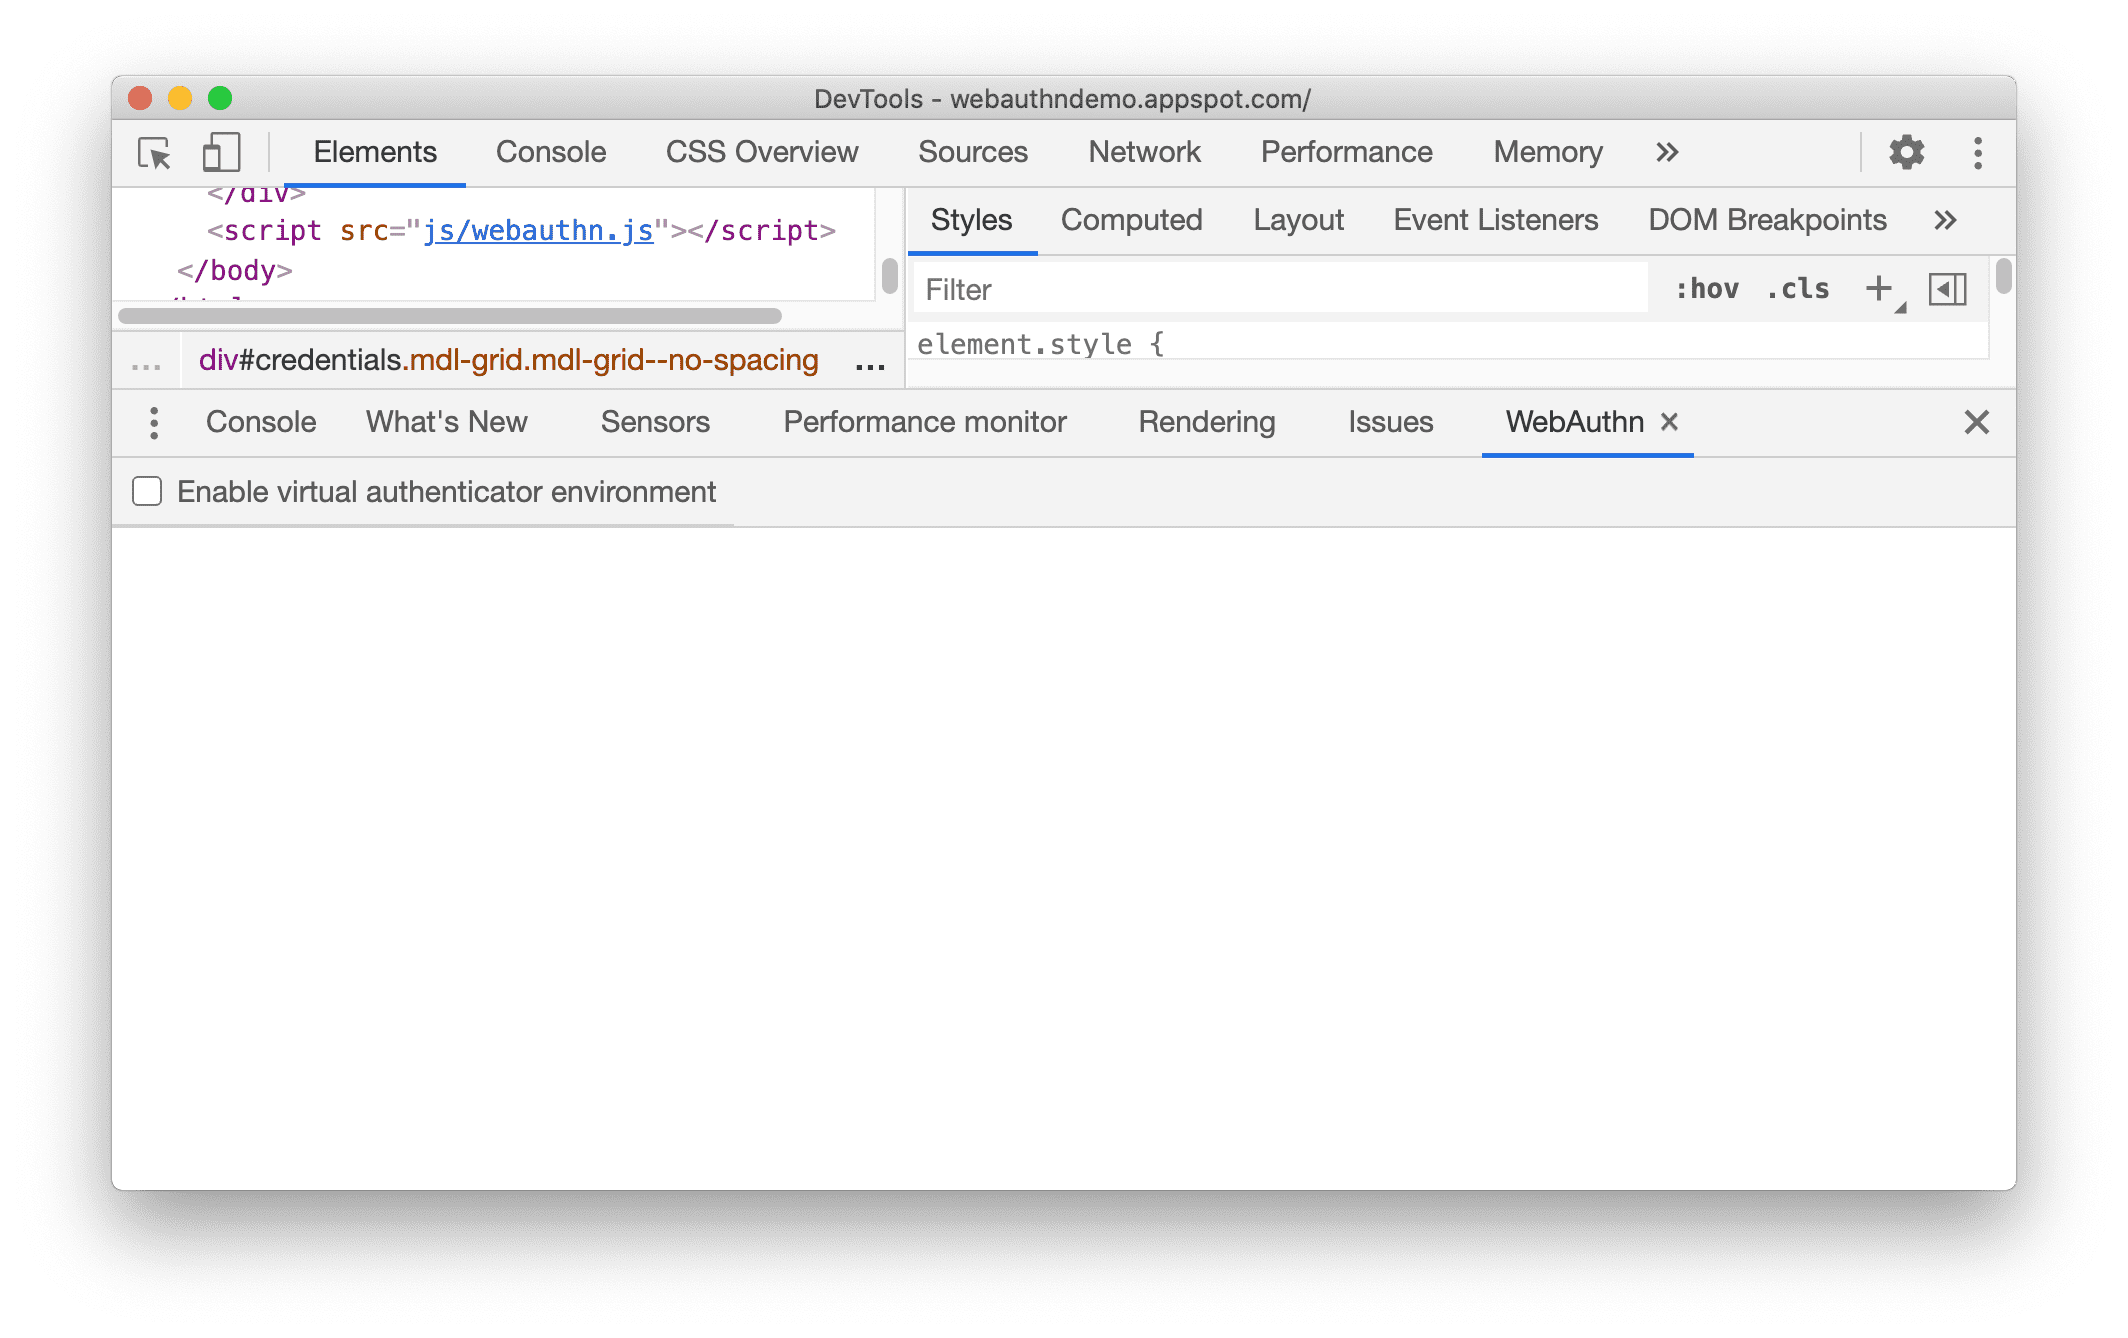The width and height of the screenshot is (2128, 1338).
Task: Expand the bottom panel more options
Action: (151, 421)
